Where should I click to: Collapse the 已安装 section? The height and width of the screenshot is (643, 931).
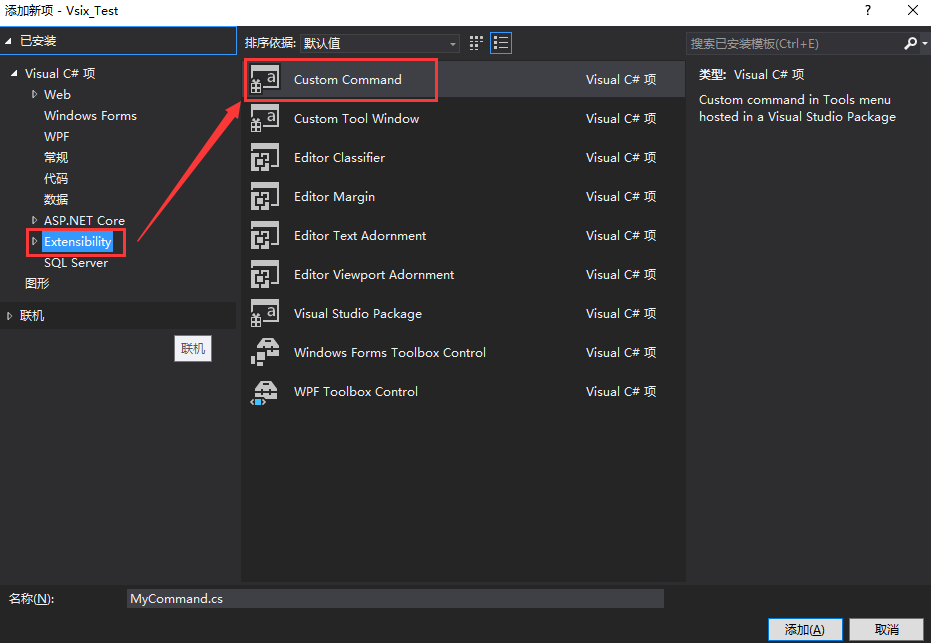tap(8, 41)
